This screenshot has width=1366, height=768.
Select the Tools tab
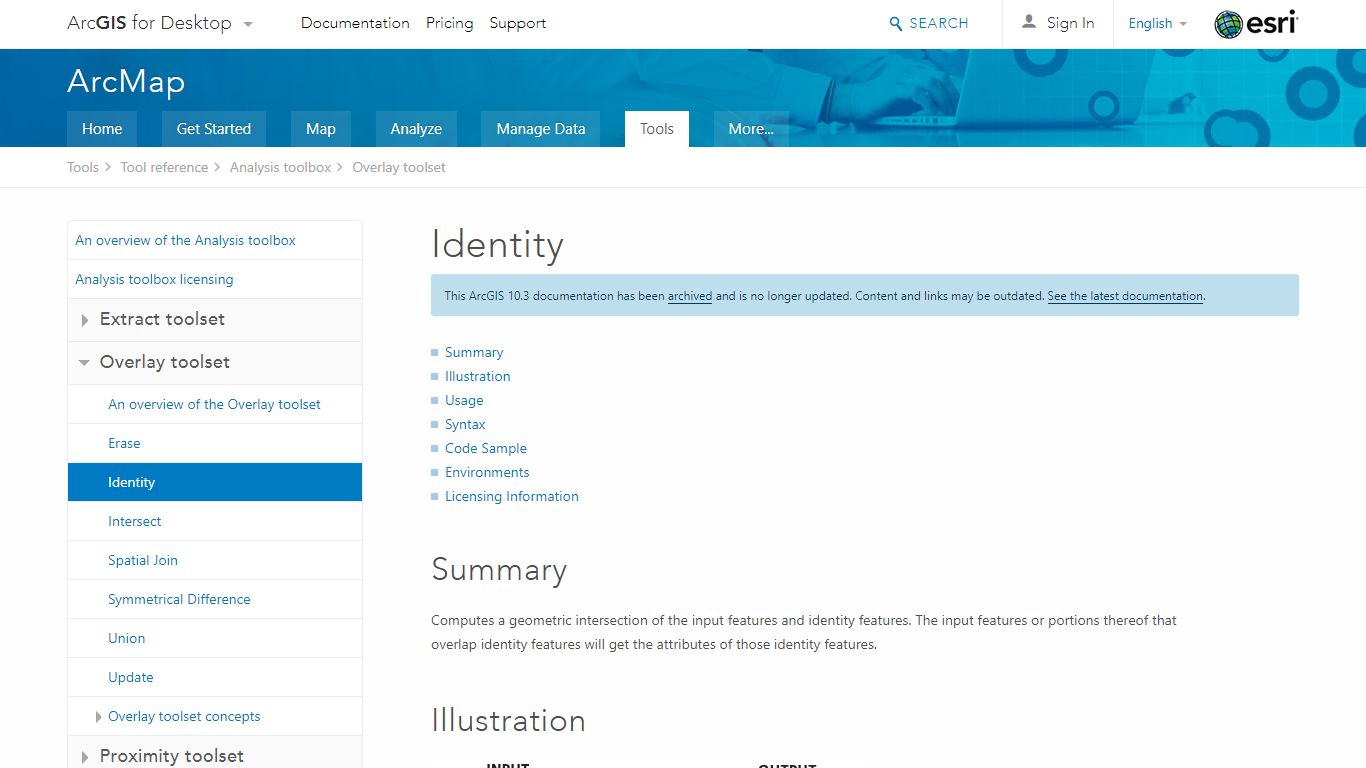click(x=657, y=129)
